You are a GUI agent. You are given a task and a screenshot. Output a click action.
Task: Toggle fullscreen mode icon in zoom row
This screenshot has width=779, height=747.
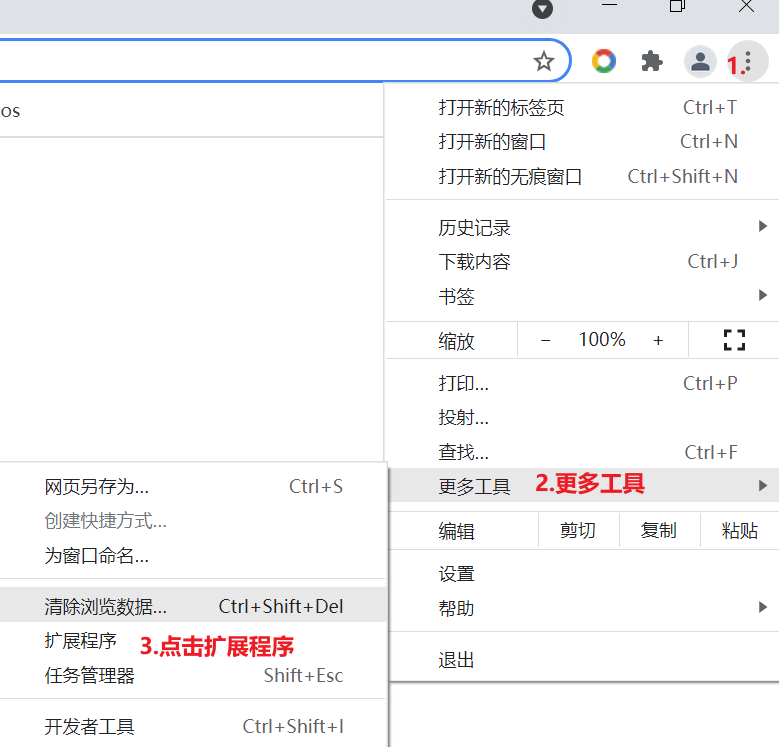tap(734, 340)
